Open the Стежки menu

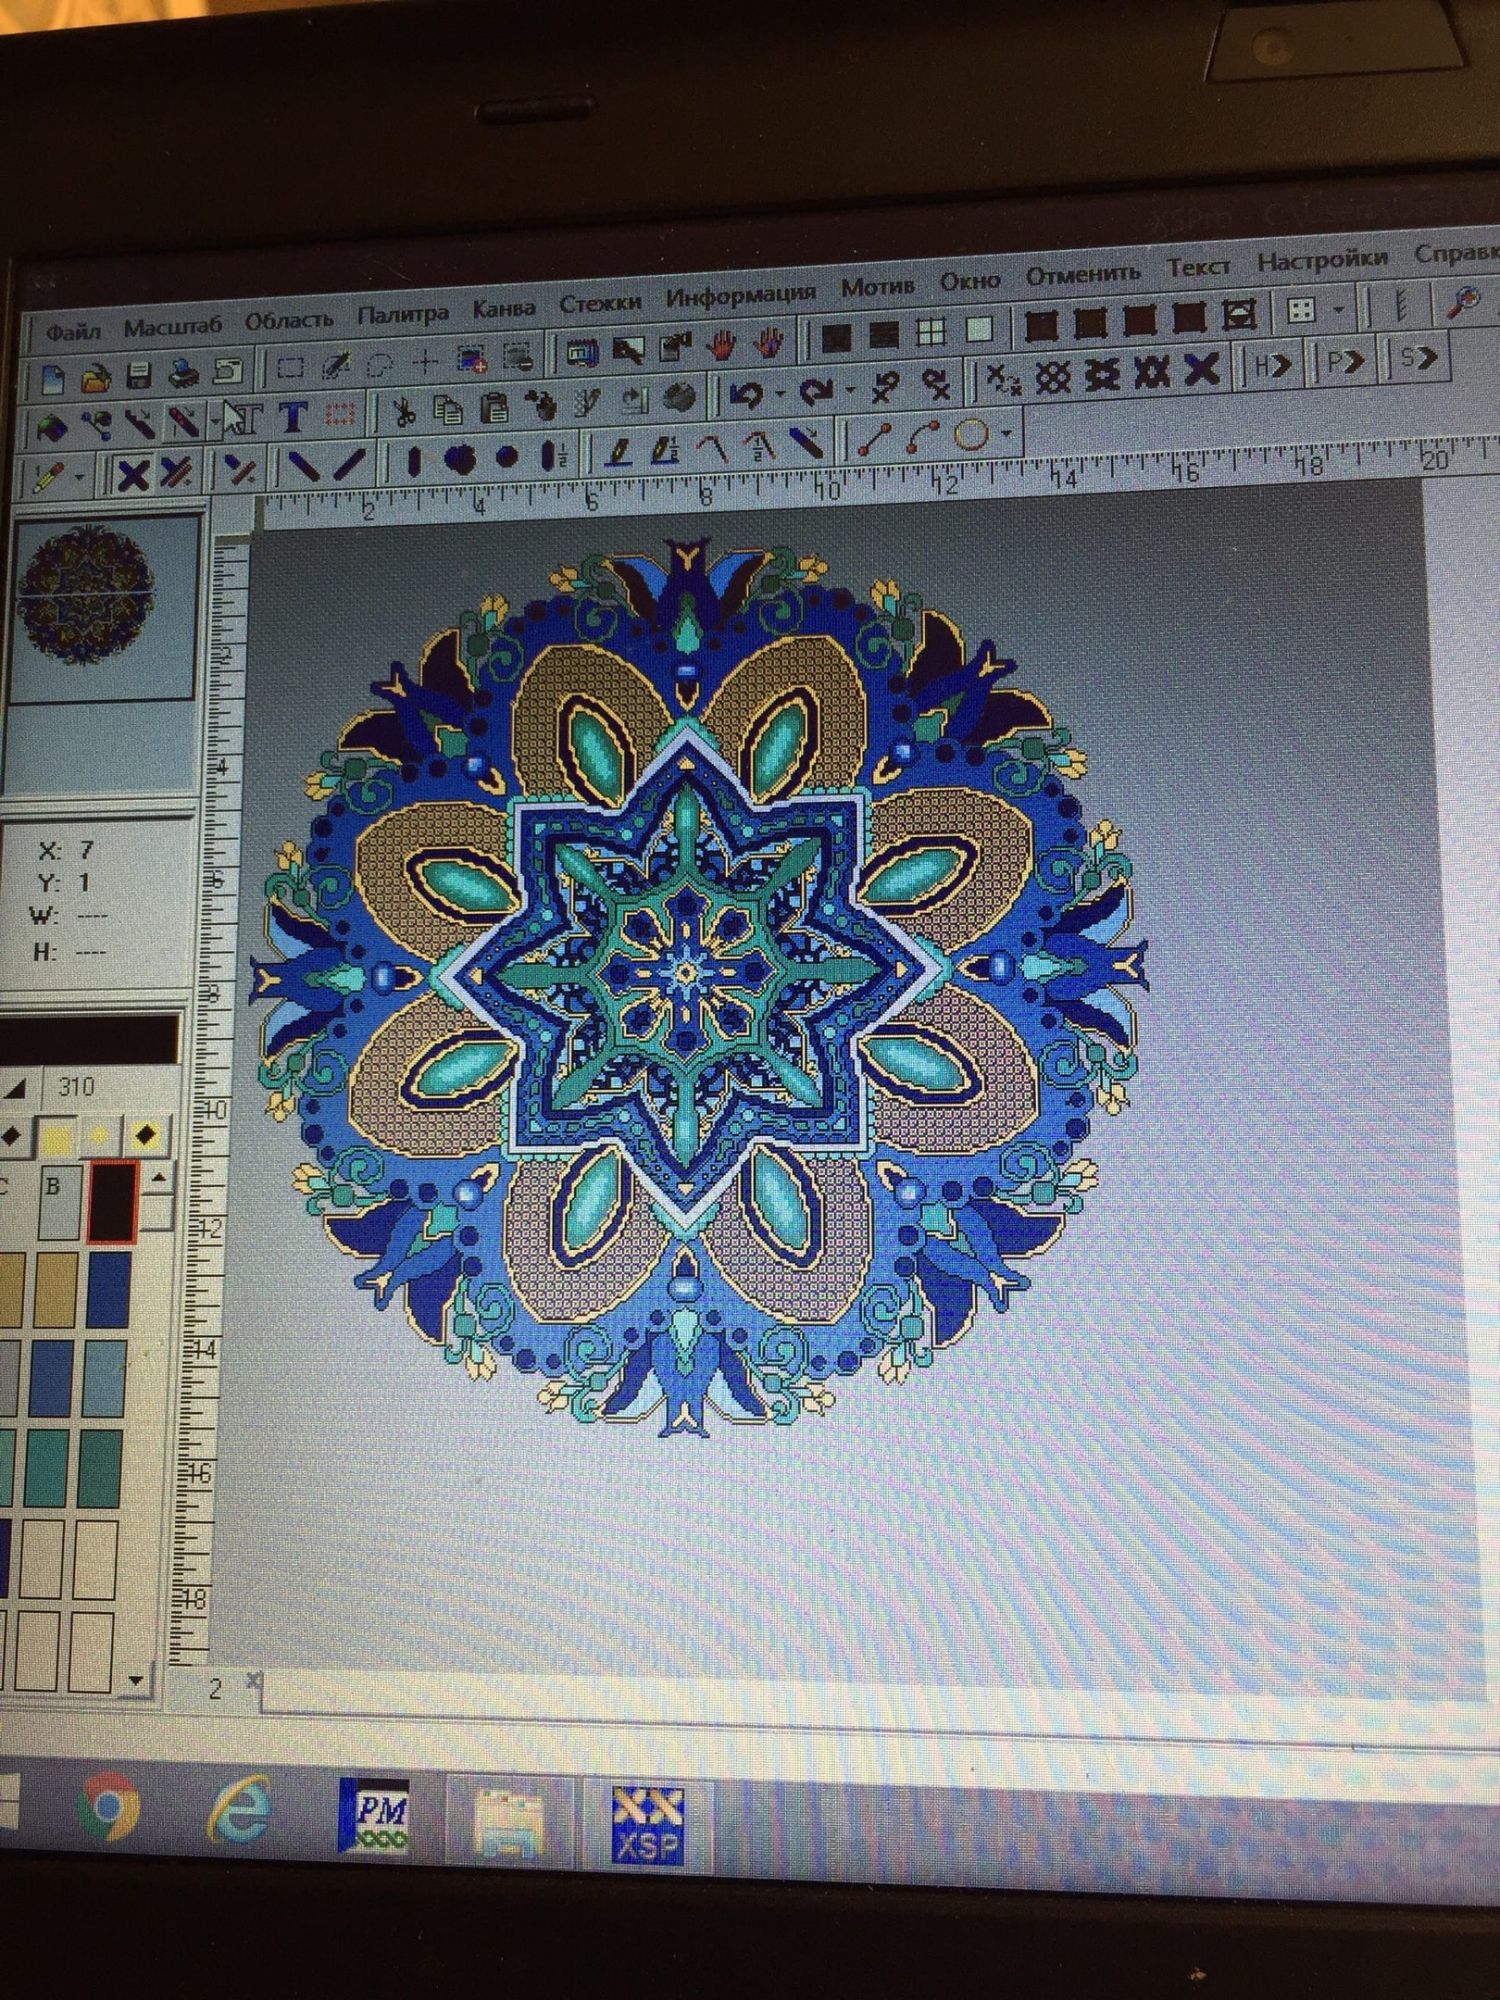[600, 302]
